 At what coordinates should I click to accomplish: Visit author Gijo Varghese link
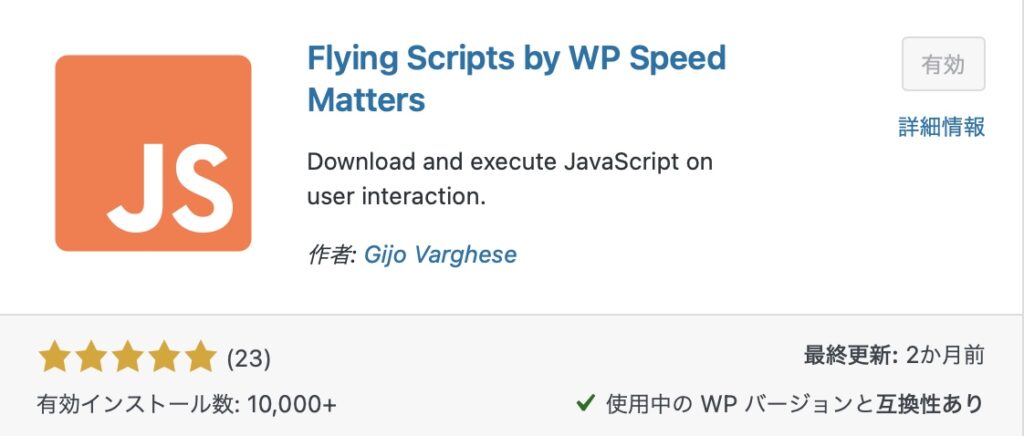tap(440, 254)
